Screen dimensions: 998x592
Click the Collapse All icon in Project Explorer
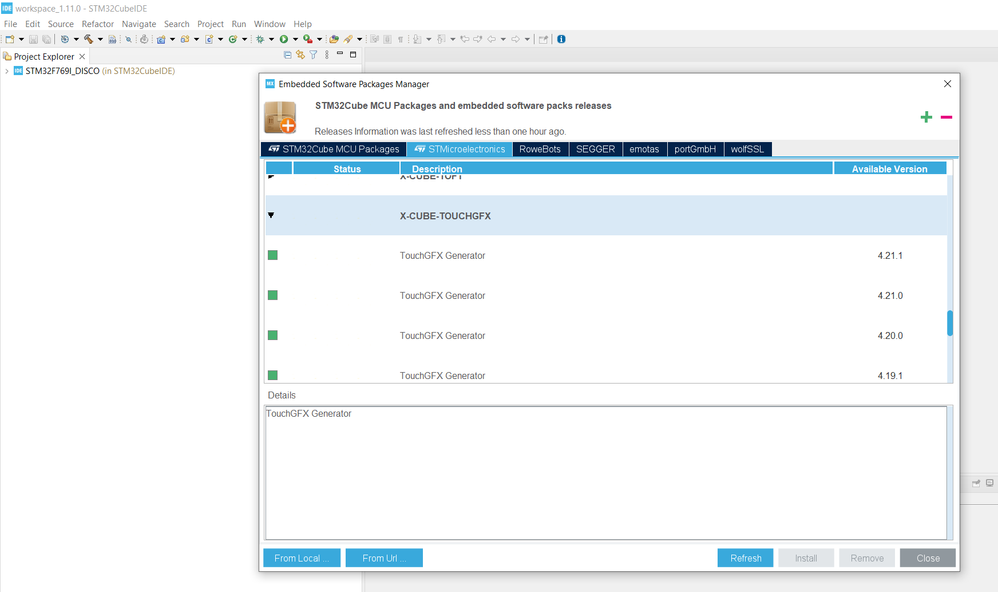[287, 55]
